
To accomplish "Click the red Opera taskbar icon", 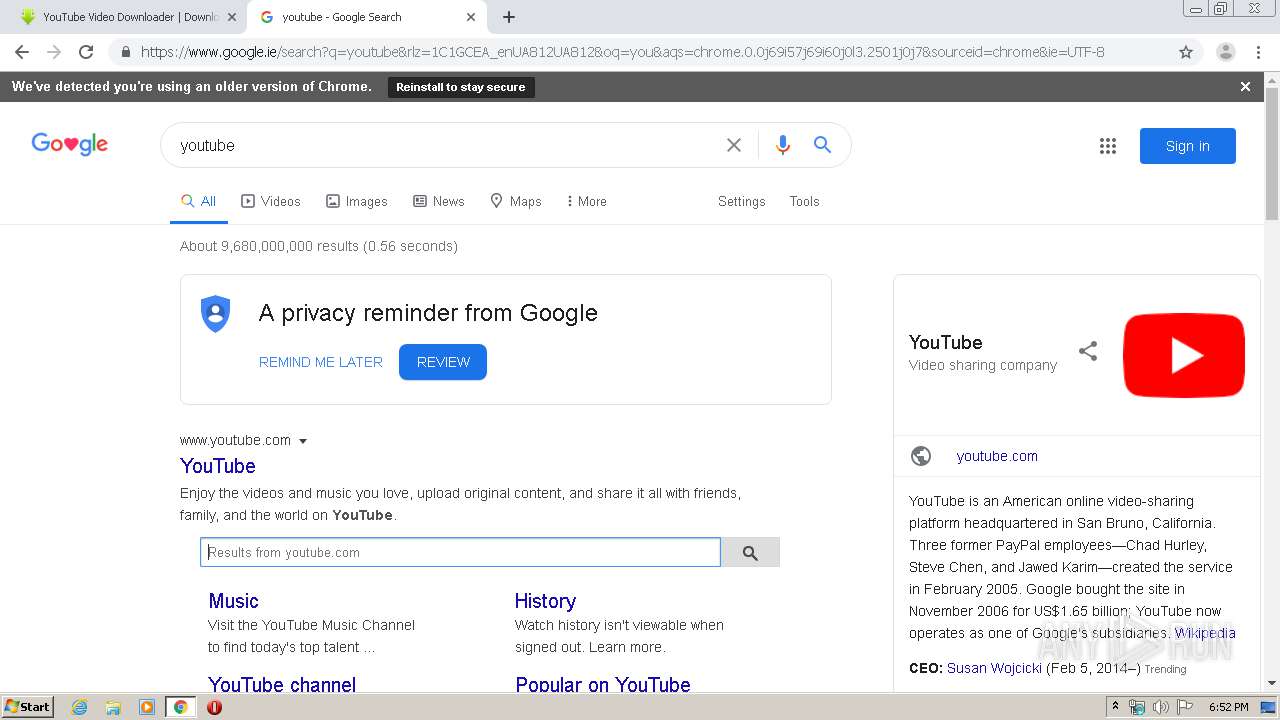I will pos(214,707).
